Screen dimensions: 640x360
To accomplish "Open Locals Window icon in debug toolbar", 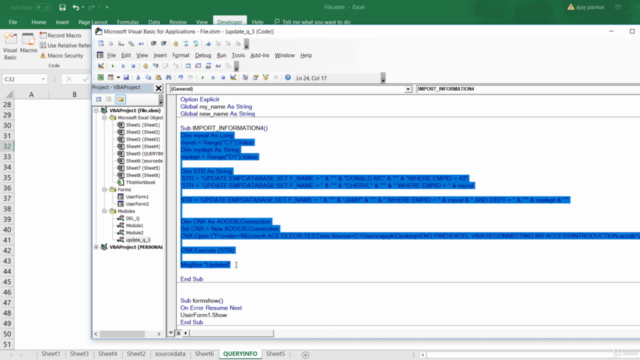I will (x=188, y=66).
